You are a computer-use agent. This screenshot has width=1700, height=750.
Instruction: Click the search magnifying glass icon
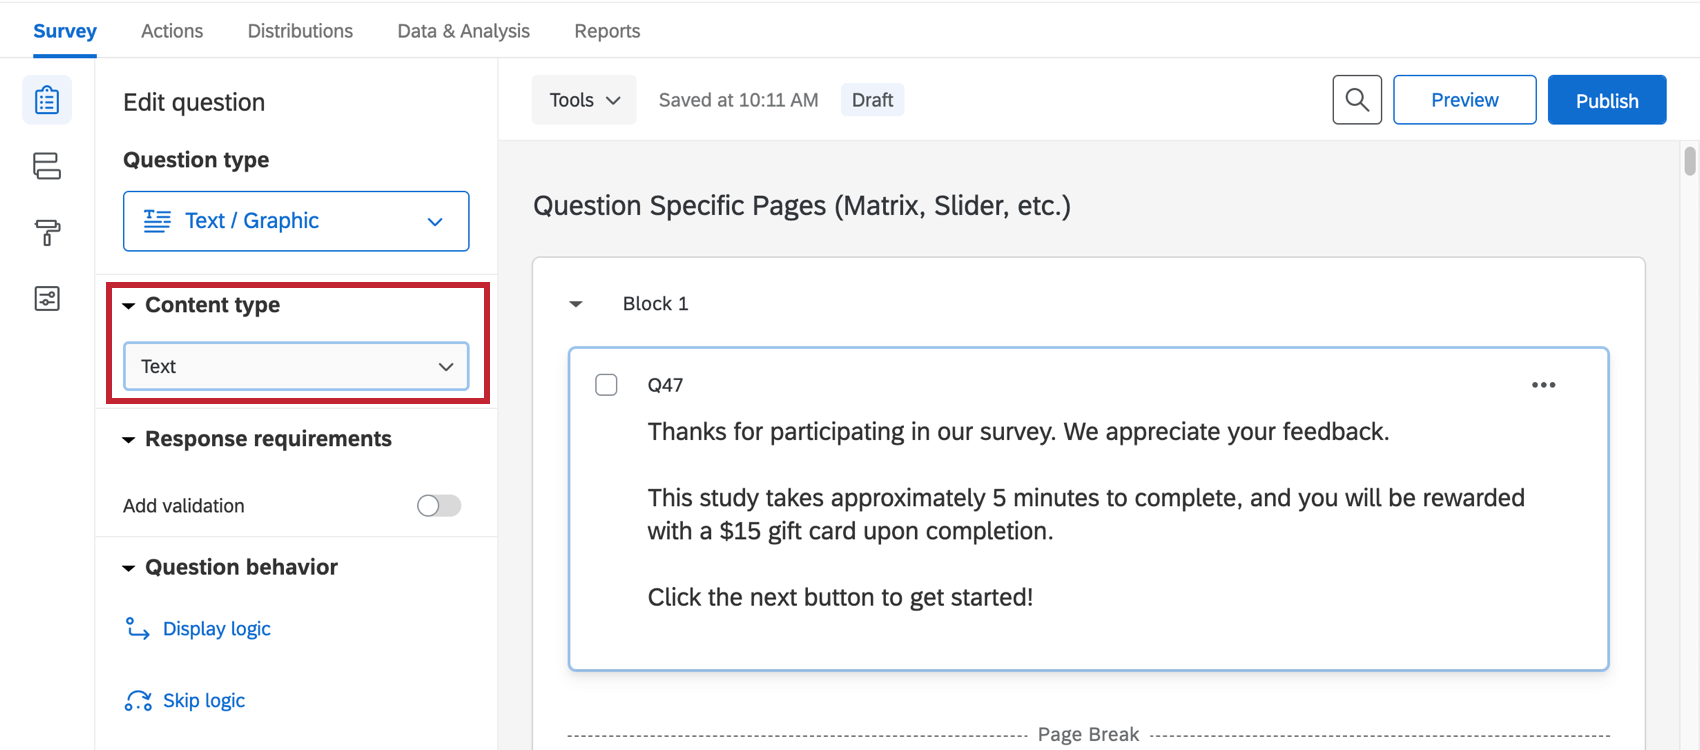[1357, 100]
